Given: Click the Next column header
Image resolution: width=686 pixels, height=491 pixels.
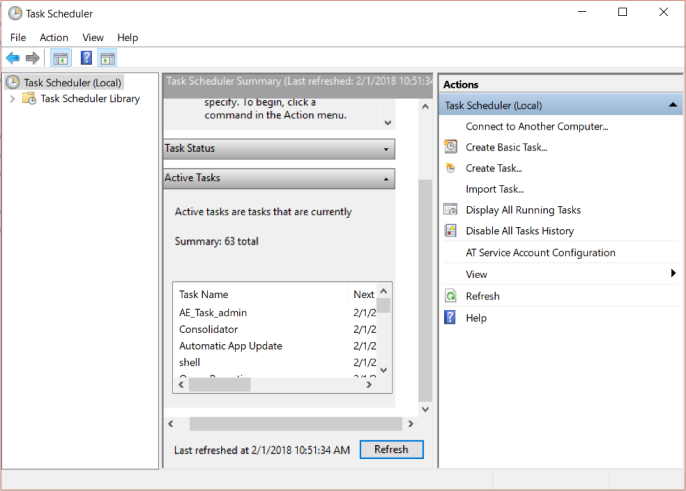Looking at the screenshot, I should [x=363, y=295].
